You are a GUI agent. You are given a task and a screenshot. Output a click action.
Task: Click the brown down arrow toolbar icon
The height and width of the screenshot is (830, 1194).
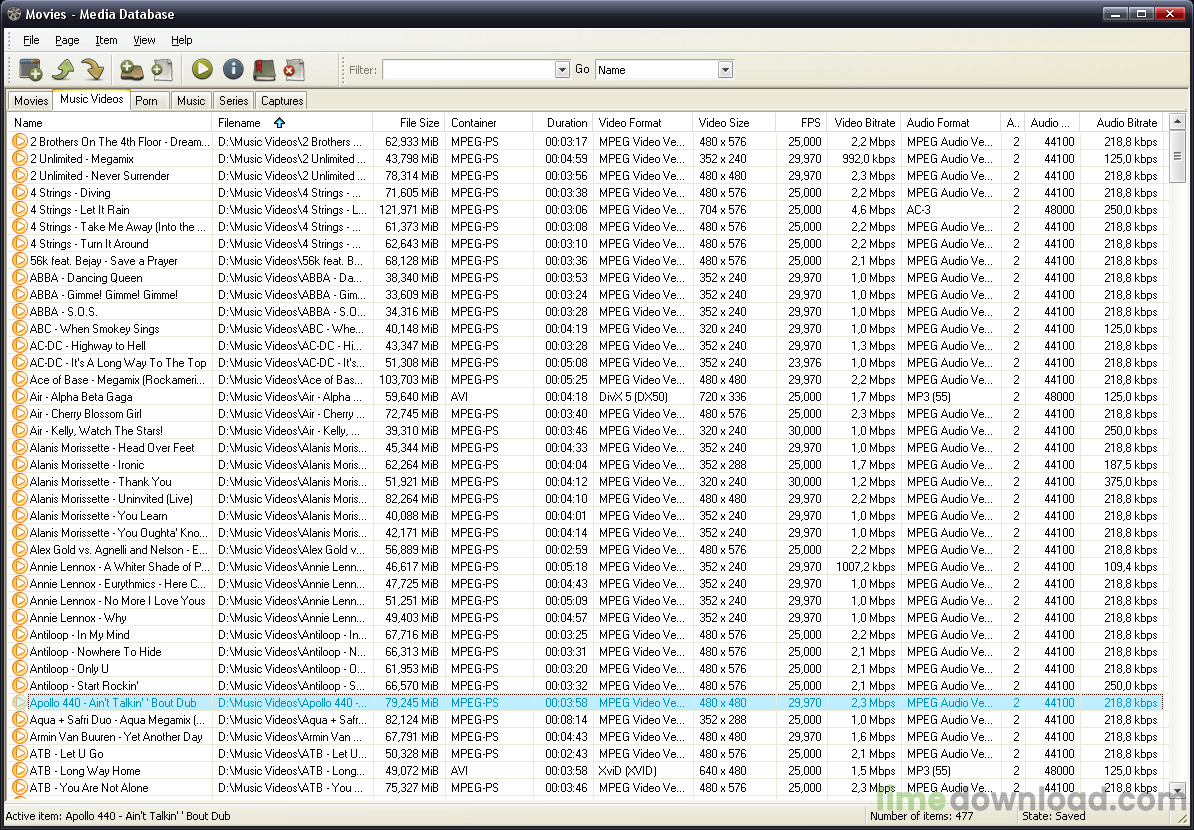pos(93,69)
